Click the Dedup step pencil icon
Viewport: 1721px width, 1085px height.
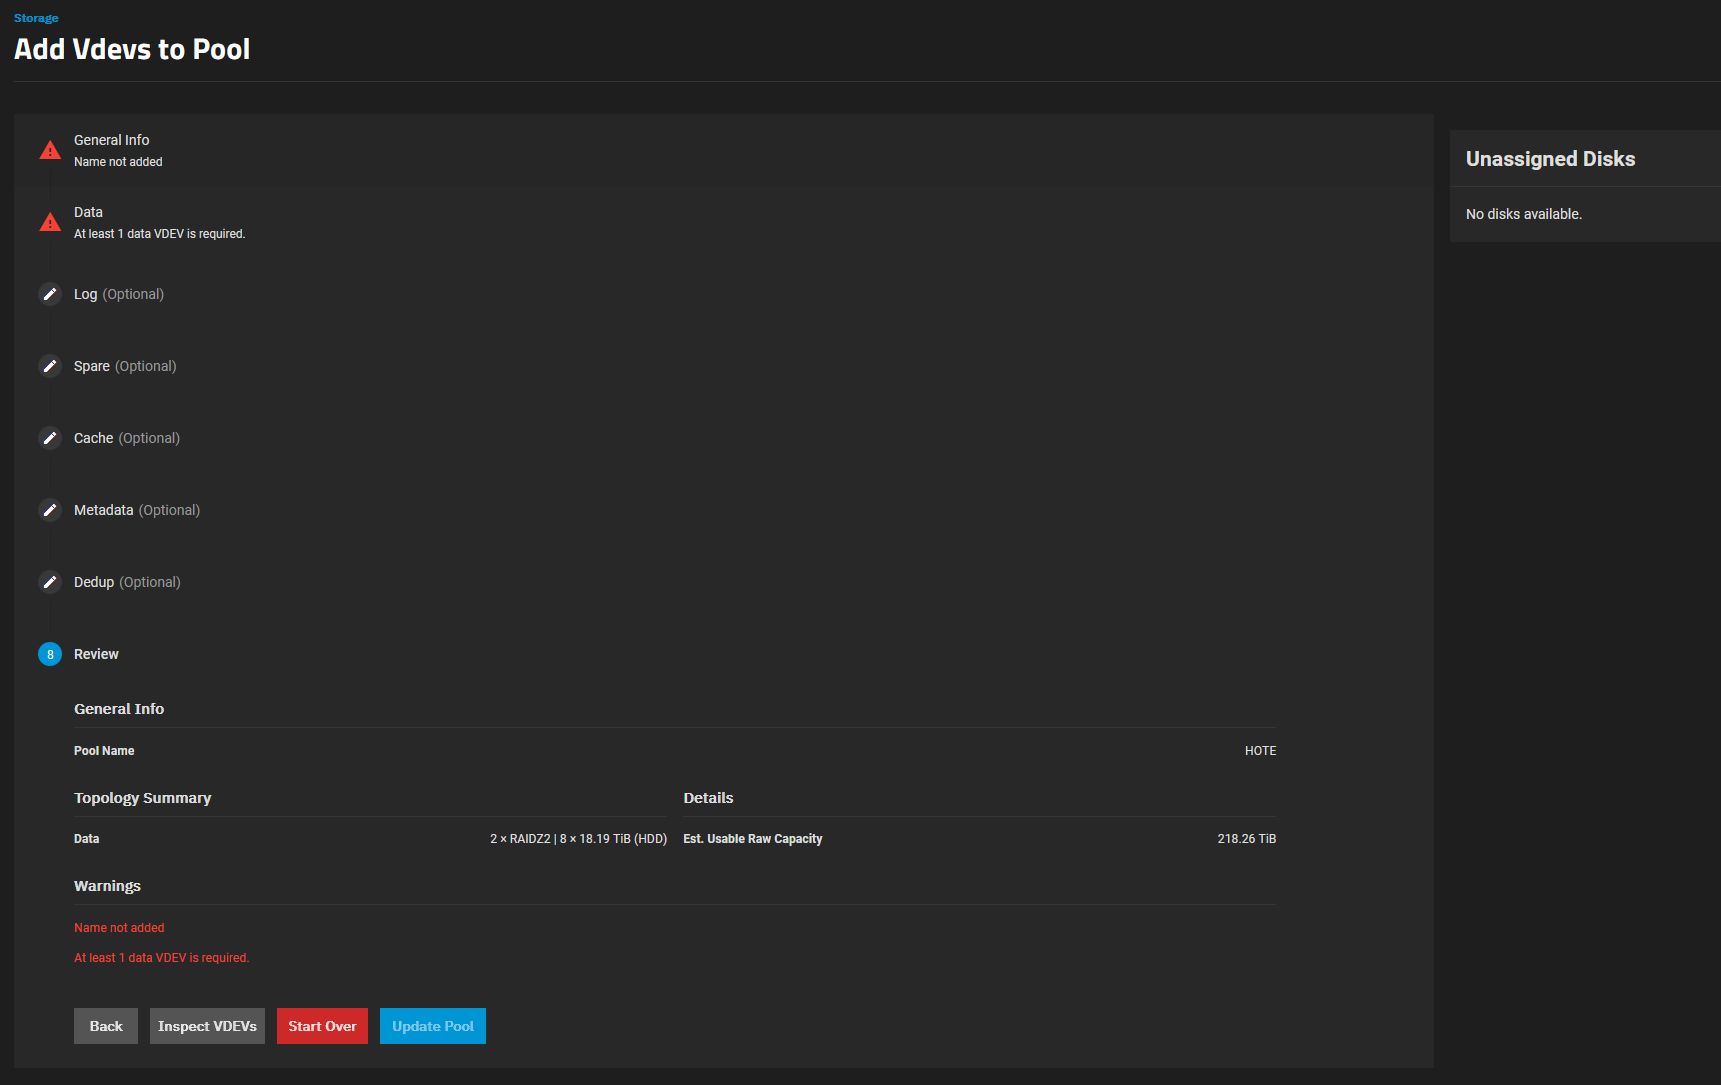pyautogui.click(x=50, y=582)
